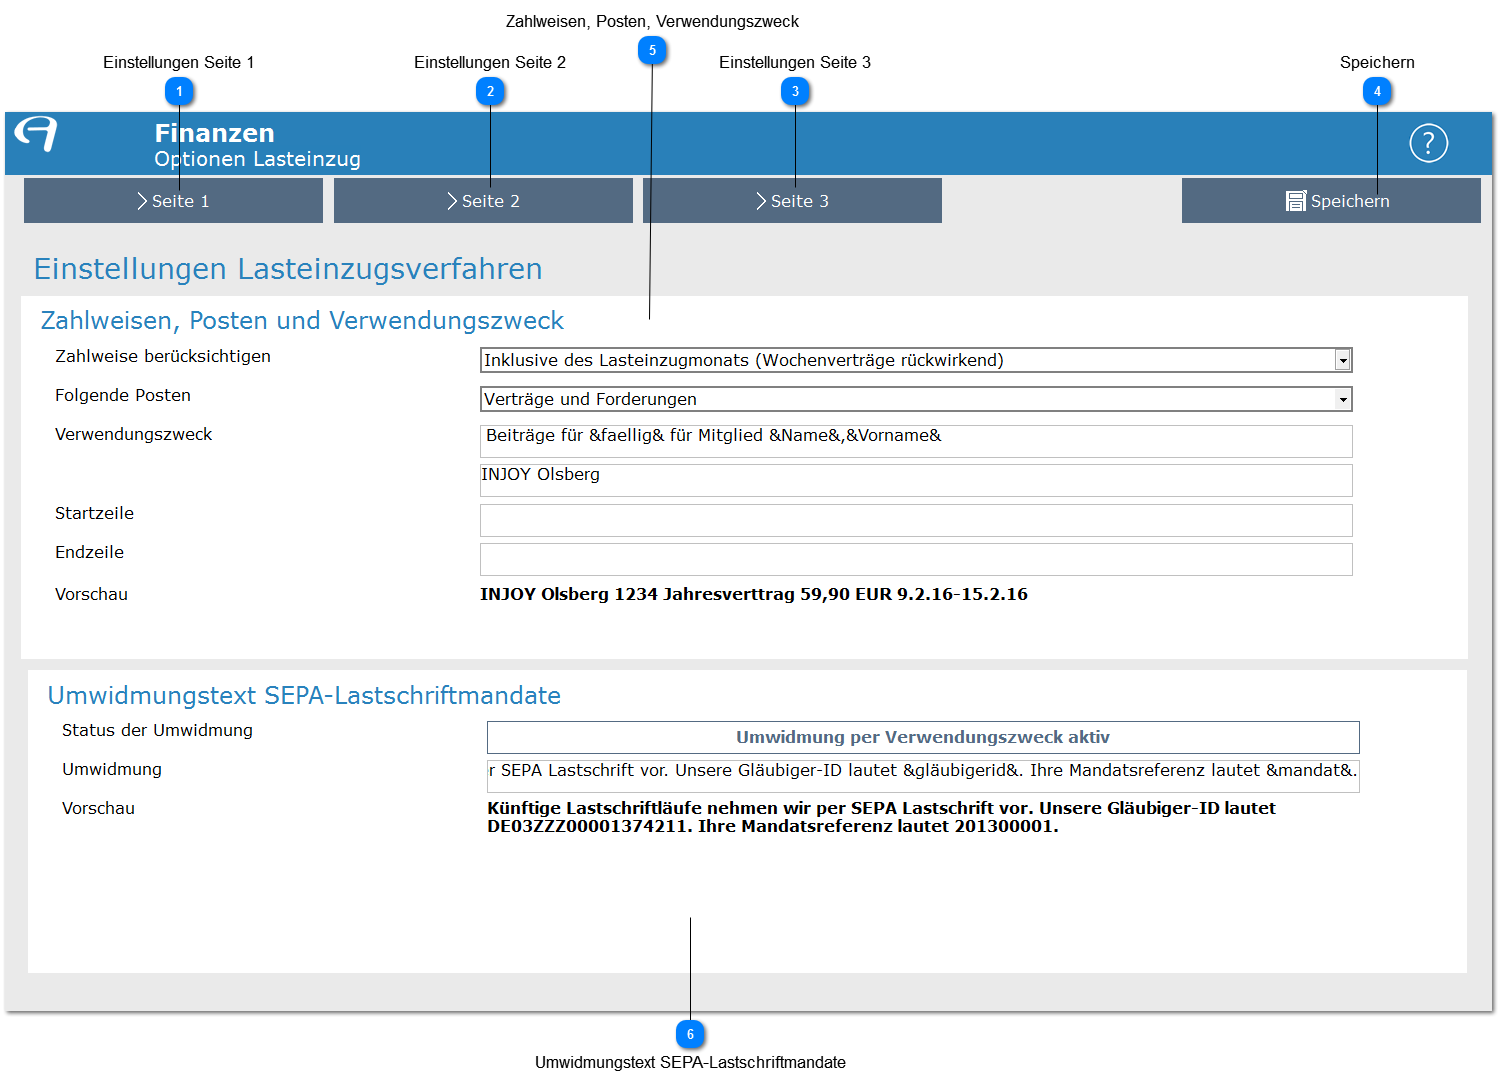Edit the Umwidmung text field
This screenshot has height=1088, width=1501.
click(x=923, y=776)
